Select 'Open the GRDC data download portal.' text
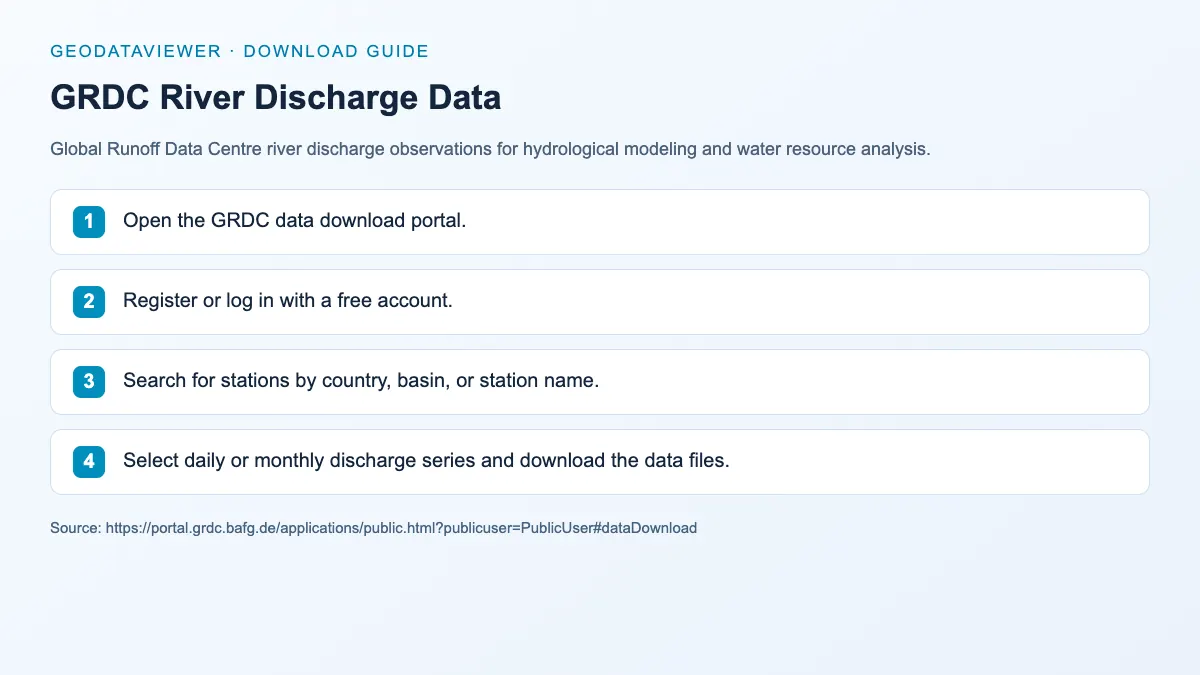Screen dimensions: 1200x675 coord(295,220)
